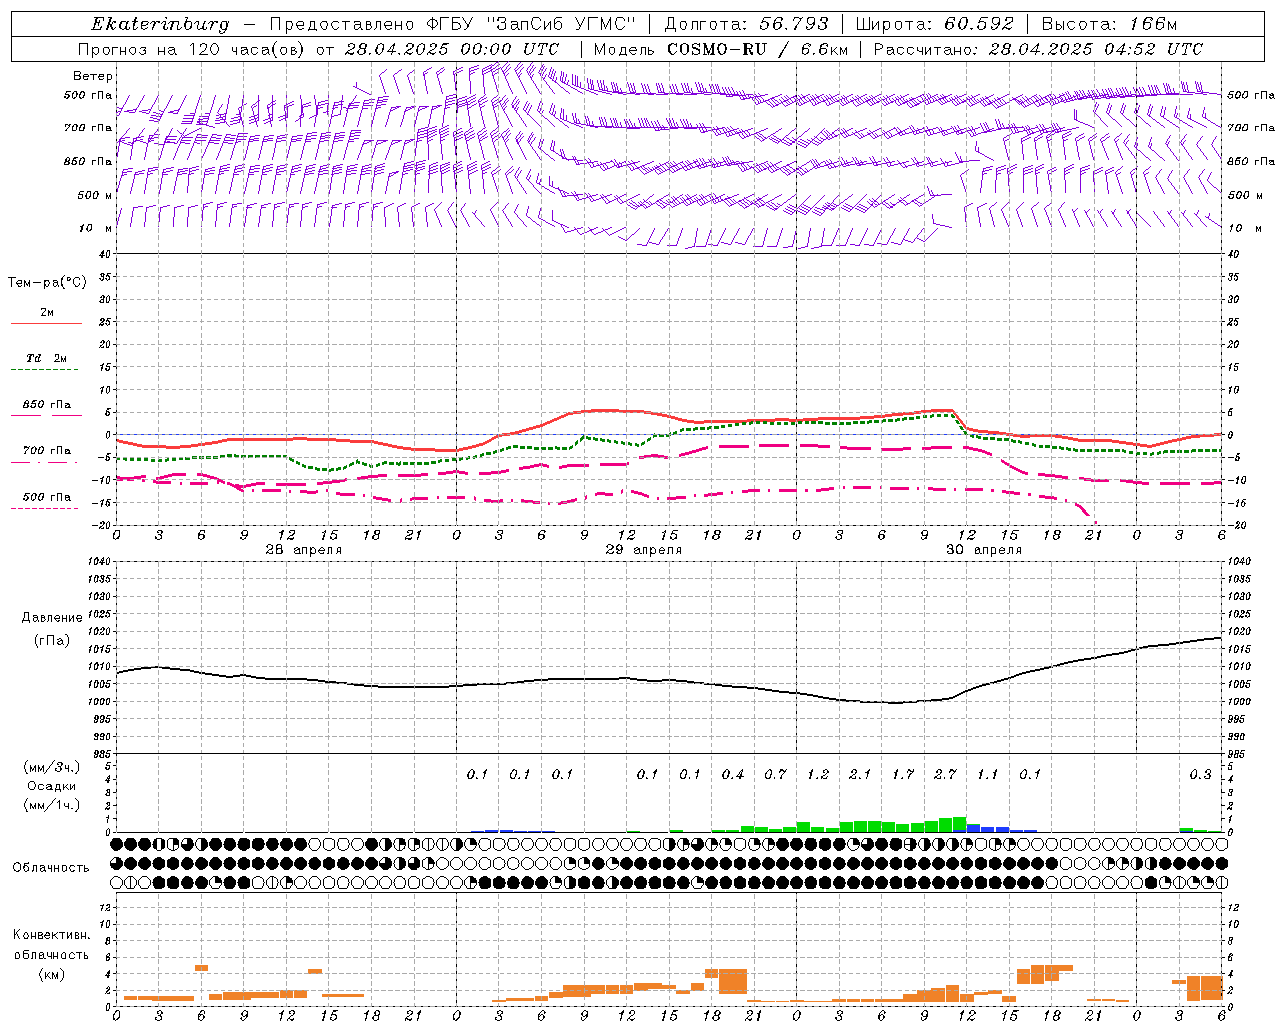1280x1024 pixels.
Task: Click the red '2м' temperature legend line
Action: click(46, 323)
